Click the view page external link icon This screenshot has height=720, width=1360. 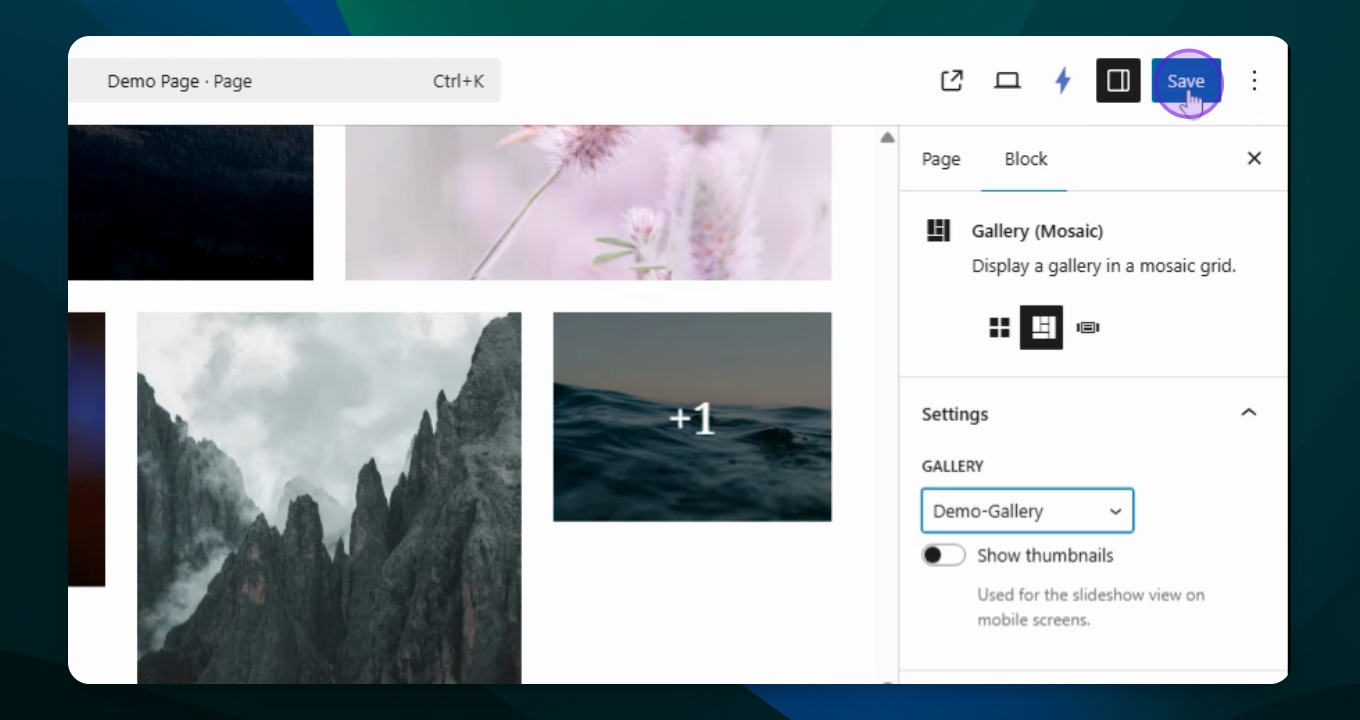coord(951,81)
